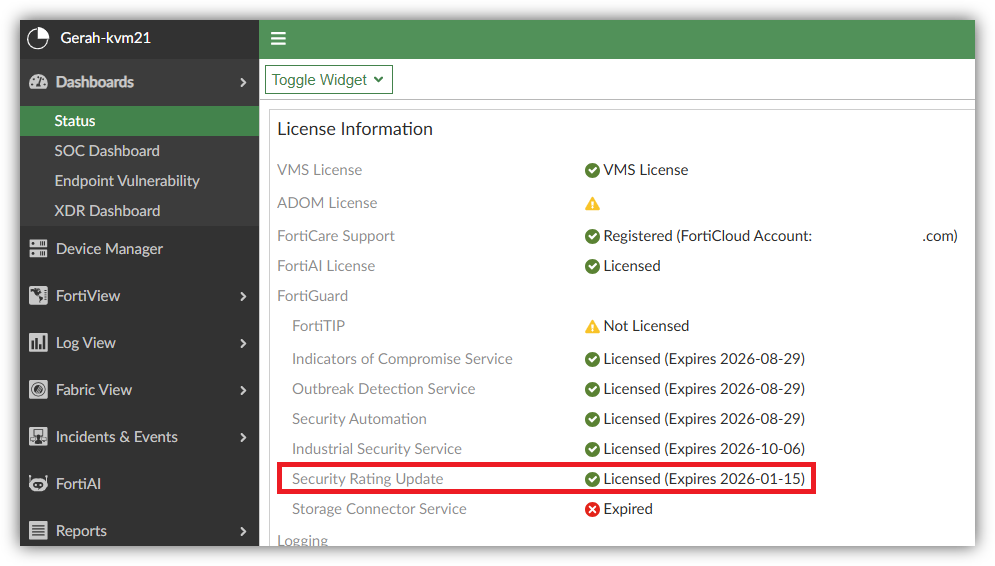Screen dimensions: 995x566
Task: Open the Toggle Widget dropdown
Action: [328, 80]
